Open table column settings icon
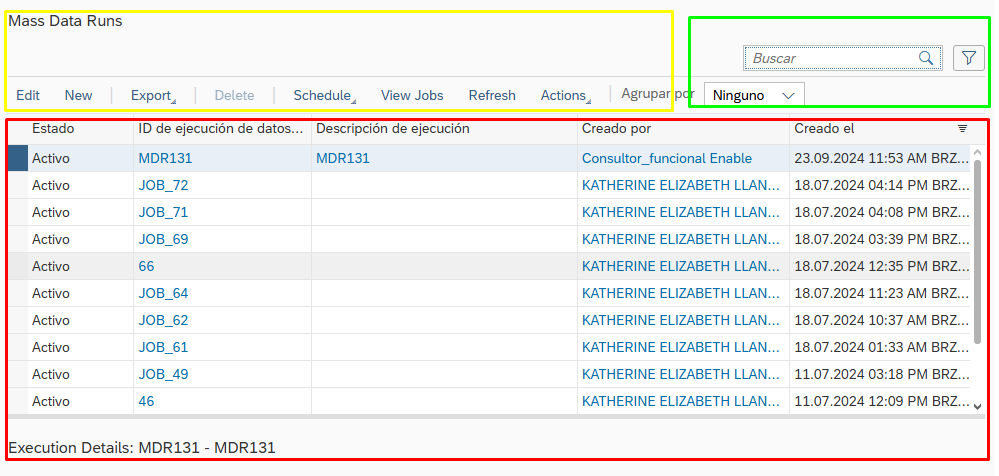The height and width of the screenshot is (476, 999). click(962, 129)
